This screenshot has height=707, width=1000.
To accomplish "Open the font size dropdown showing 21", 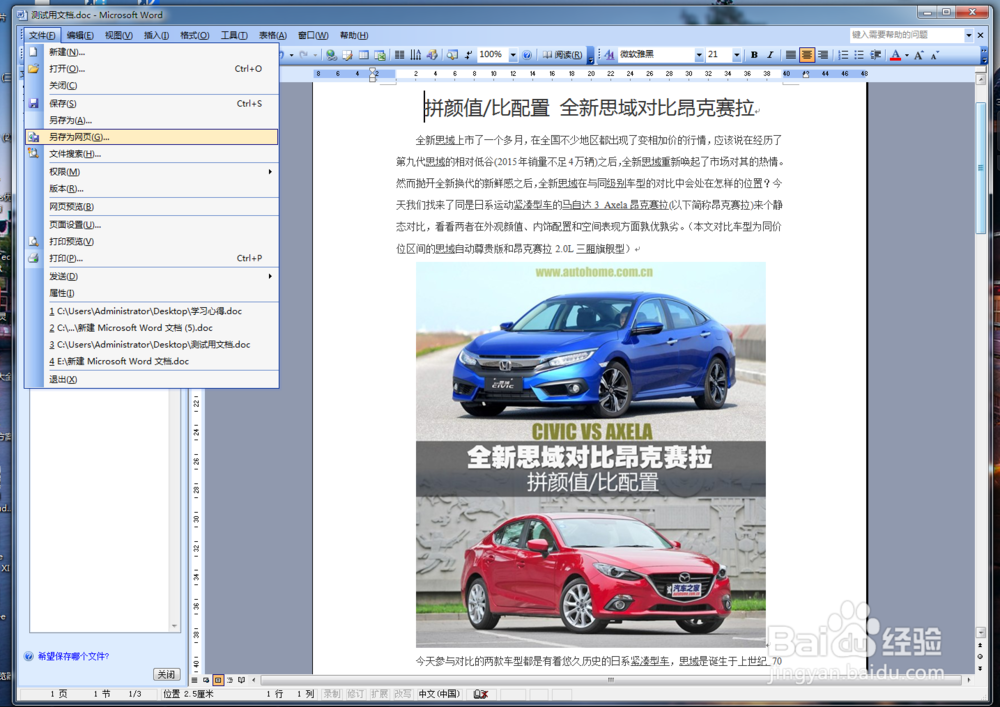I will pyautogui.click(x=737, y=55).
